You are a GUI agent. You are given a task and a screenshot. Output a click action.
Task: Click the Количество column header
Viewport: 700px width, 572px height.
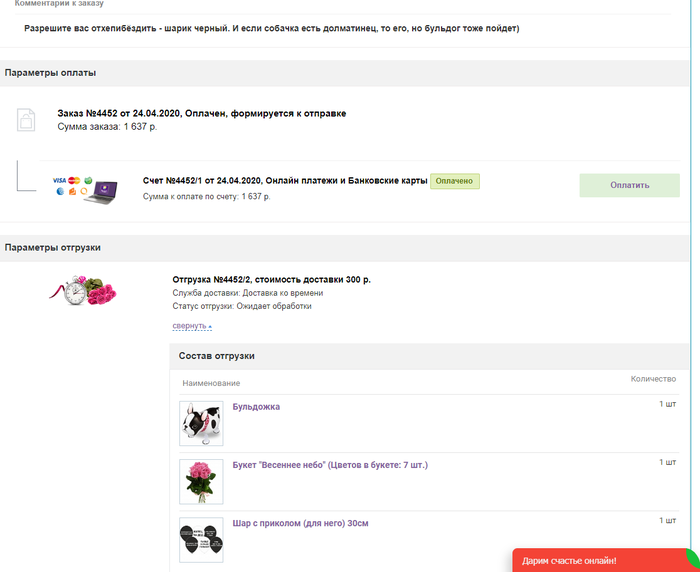[x=653, y=379]
